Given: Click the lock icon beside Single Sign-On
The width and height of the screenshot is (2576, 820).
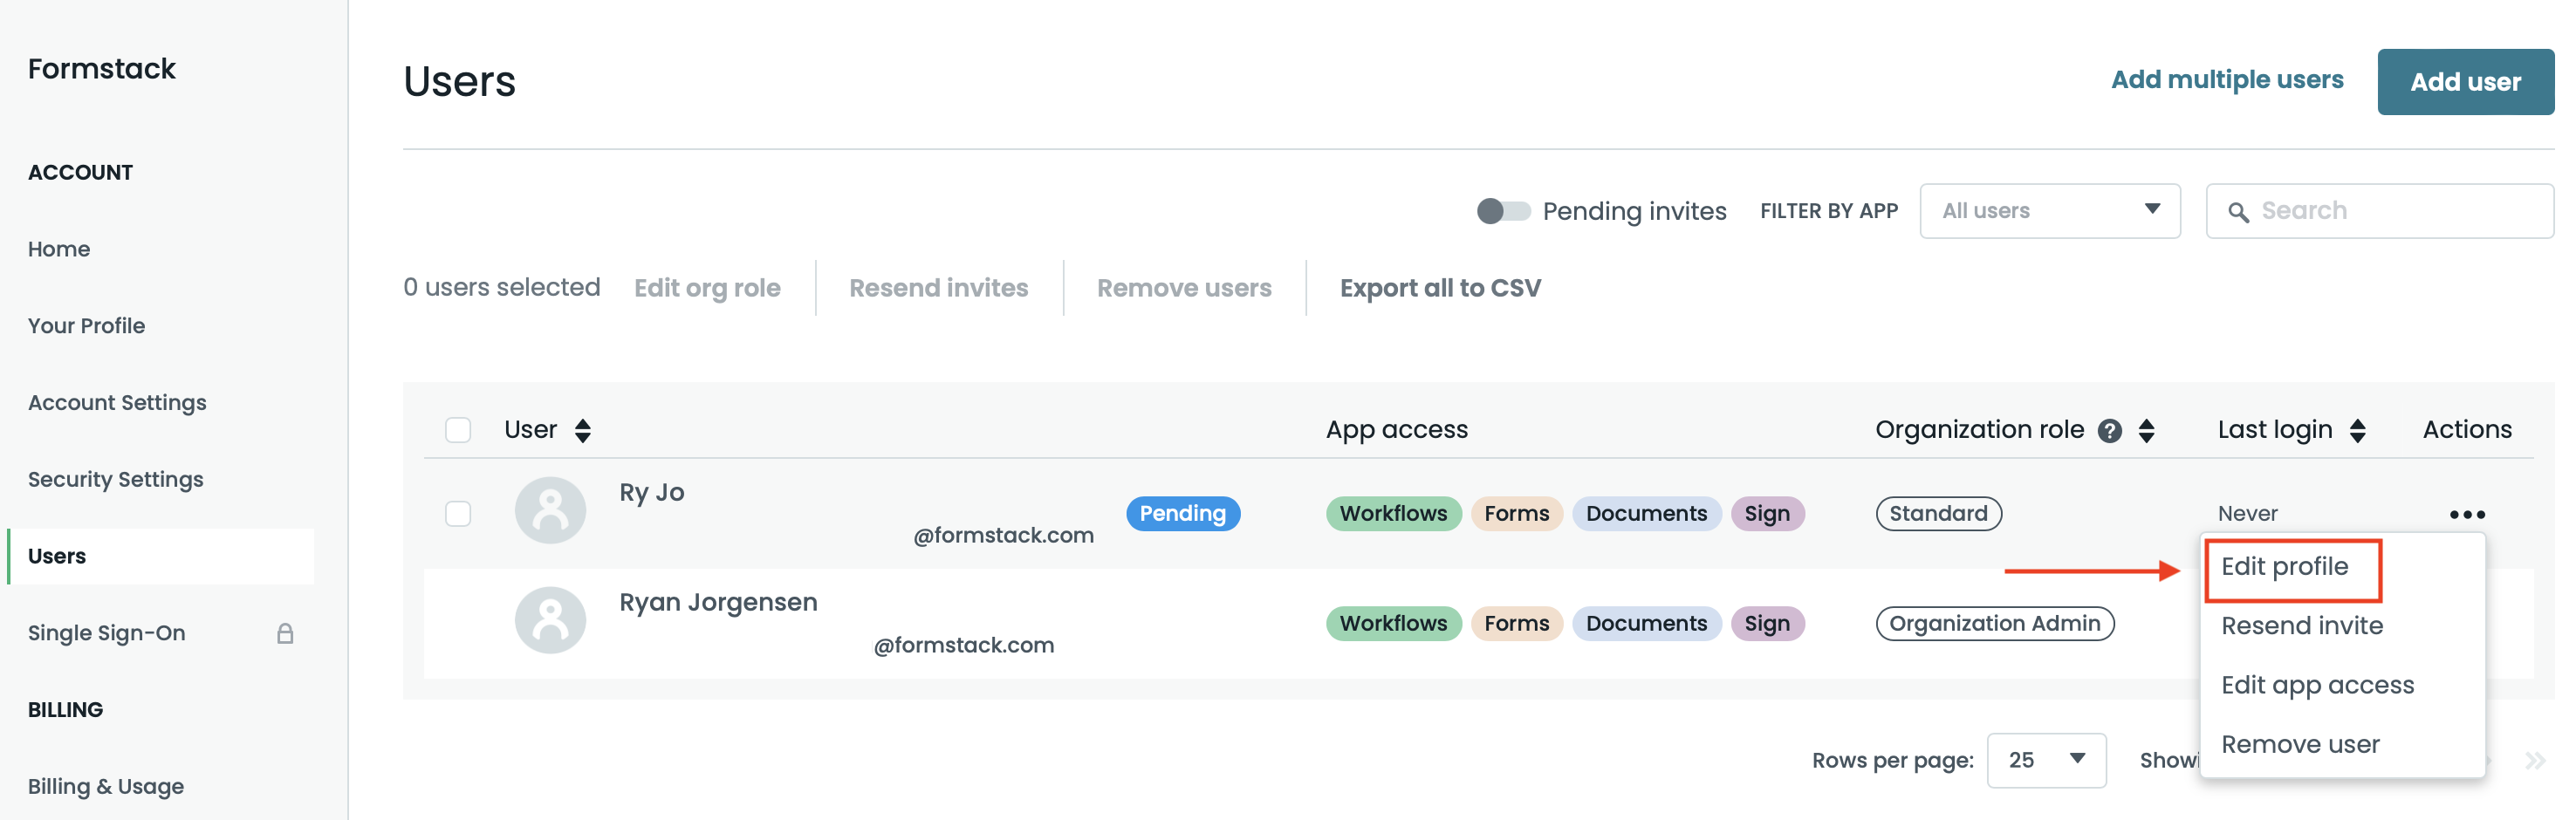Looking at the screenshot, I should [285, 633].
